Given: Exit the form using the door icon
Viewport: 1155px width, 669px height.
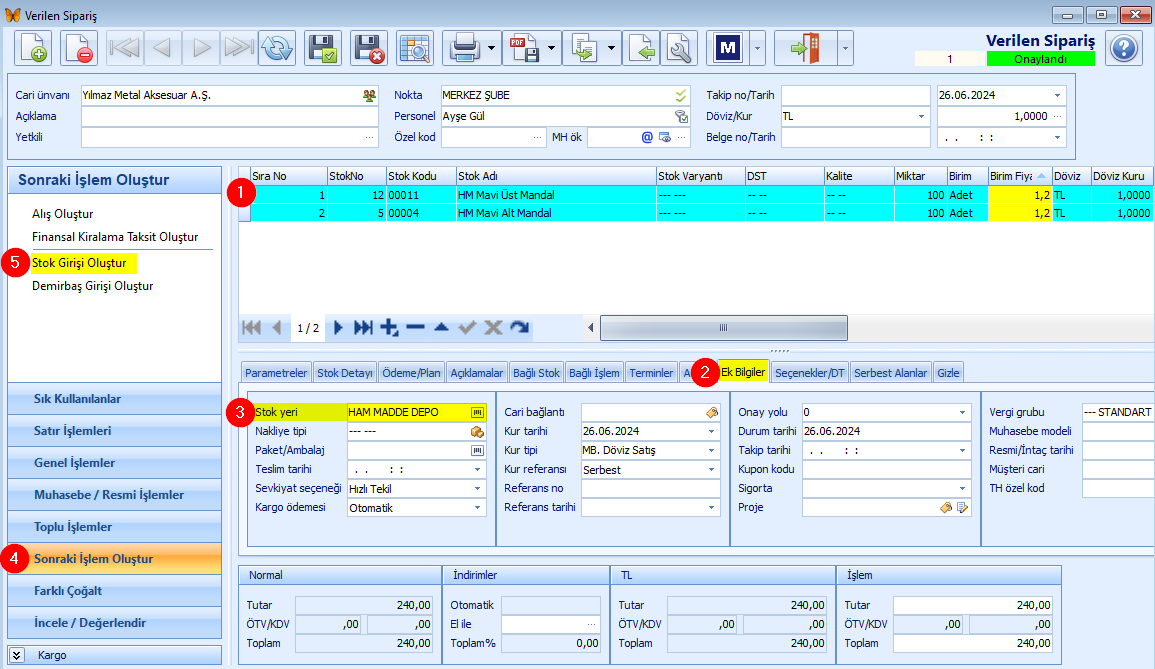Looking at the screenshot, I should pos(806,49).
